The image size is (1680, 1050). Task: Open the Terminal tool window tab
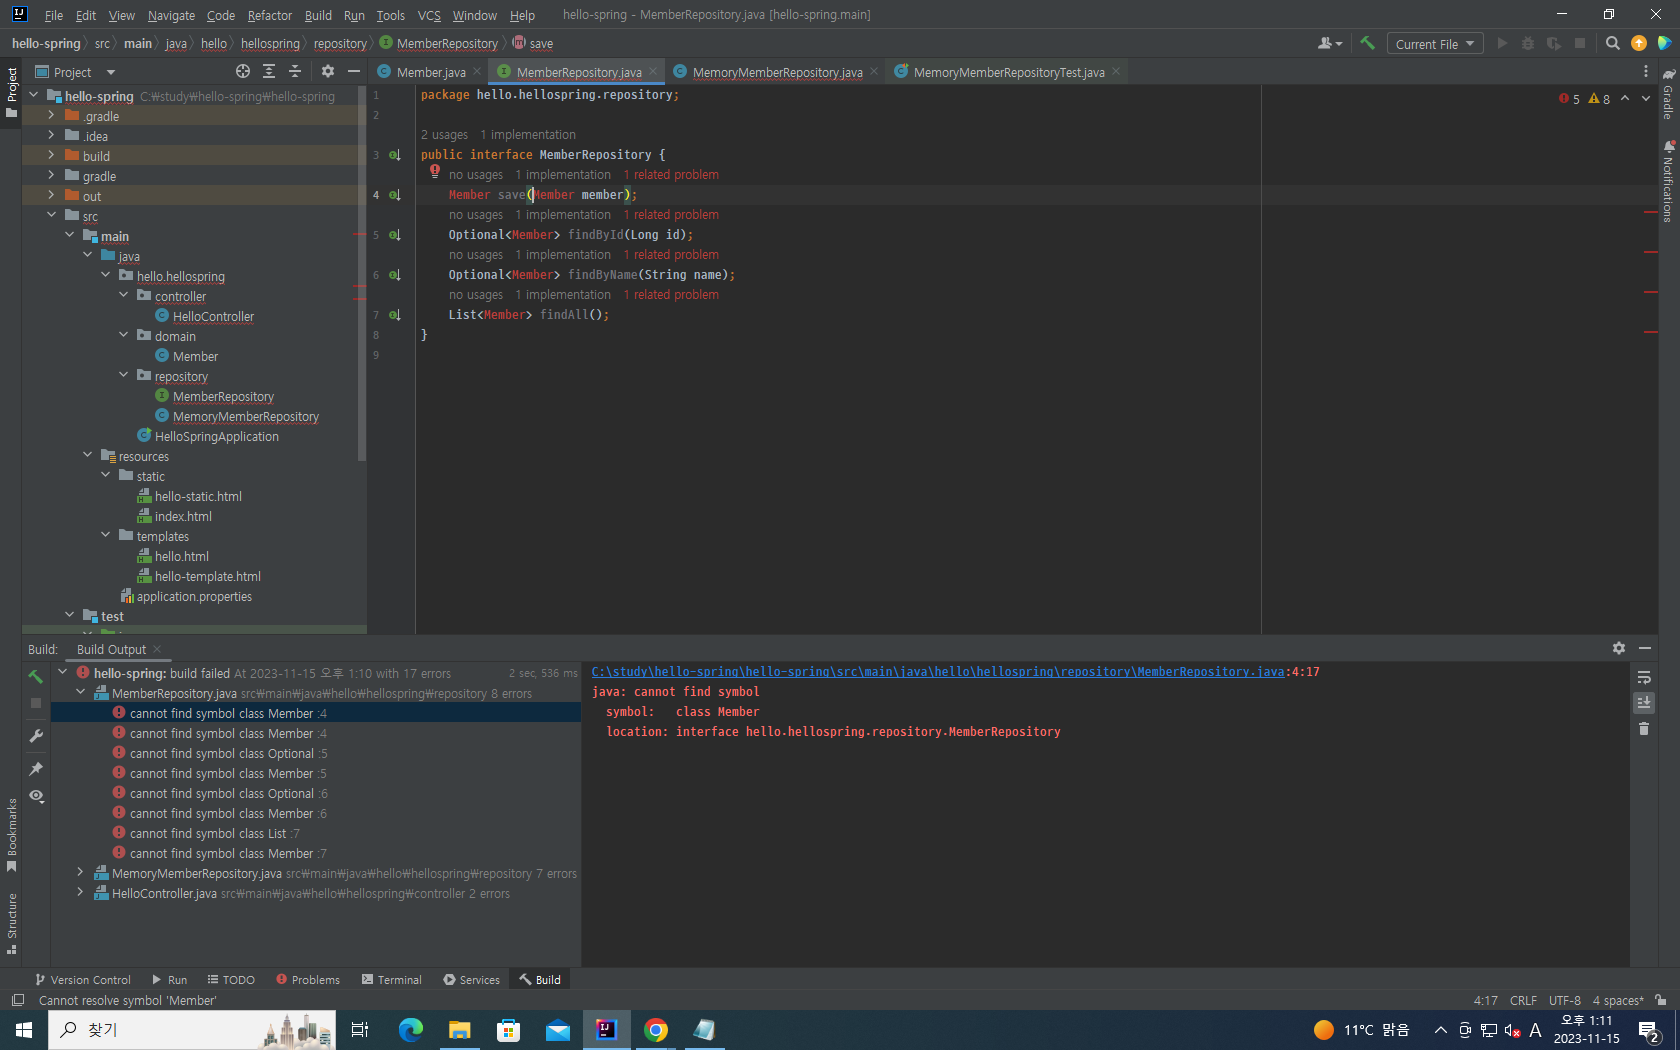[x=392, y=980]
